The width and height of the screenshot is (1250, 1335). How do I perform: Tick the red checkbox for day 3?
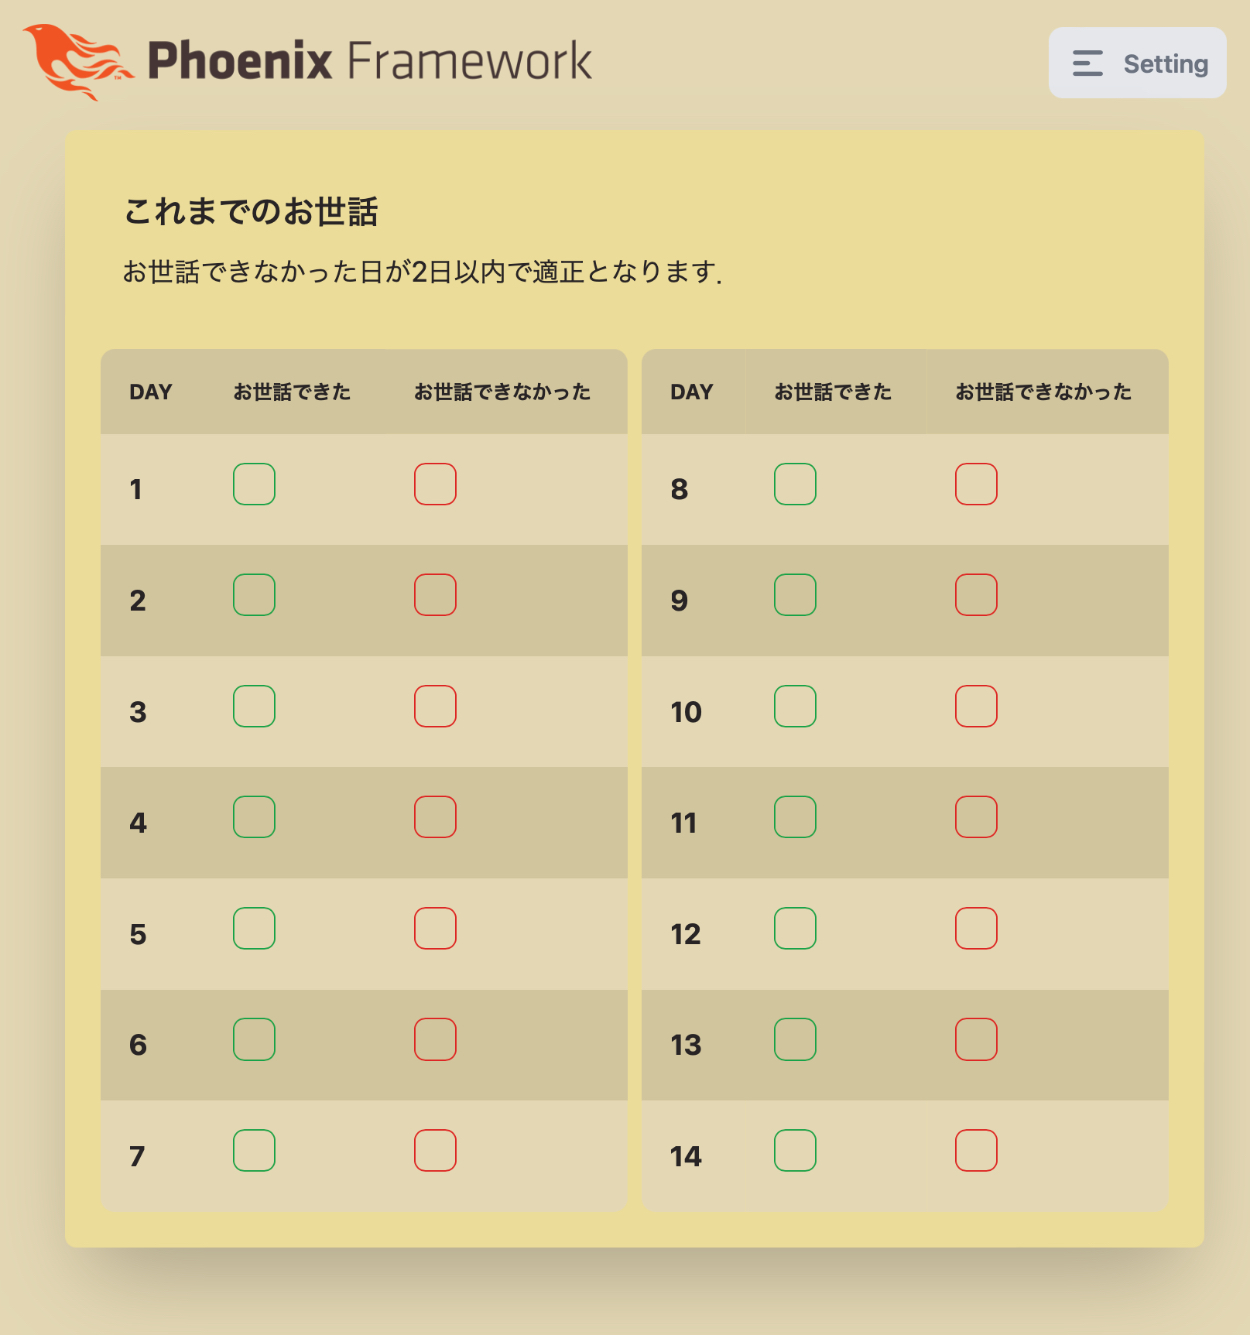435,706
